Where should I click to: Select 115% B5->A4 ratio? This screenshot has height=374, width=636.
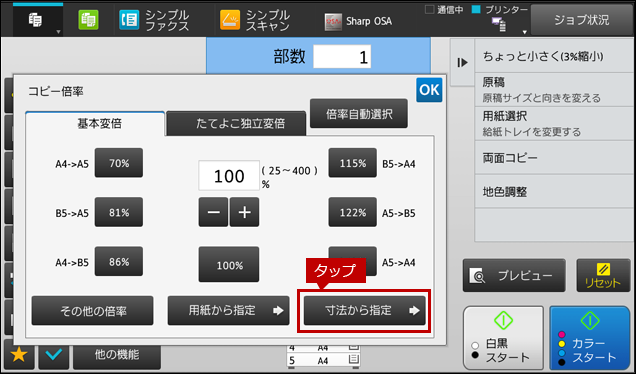tap(352, 163)
